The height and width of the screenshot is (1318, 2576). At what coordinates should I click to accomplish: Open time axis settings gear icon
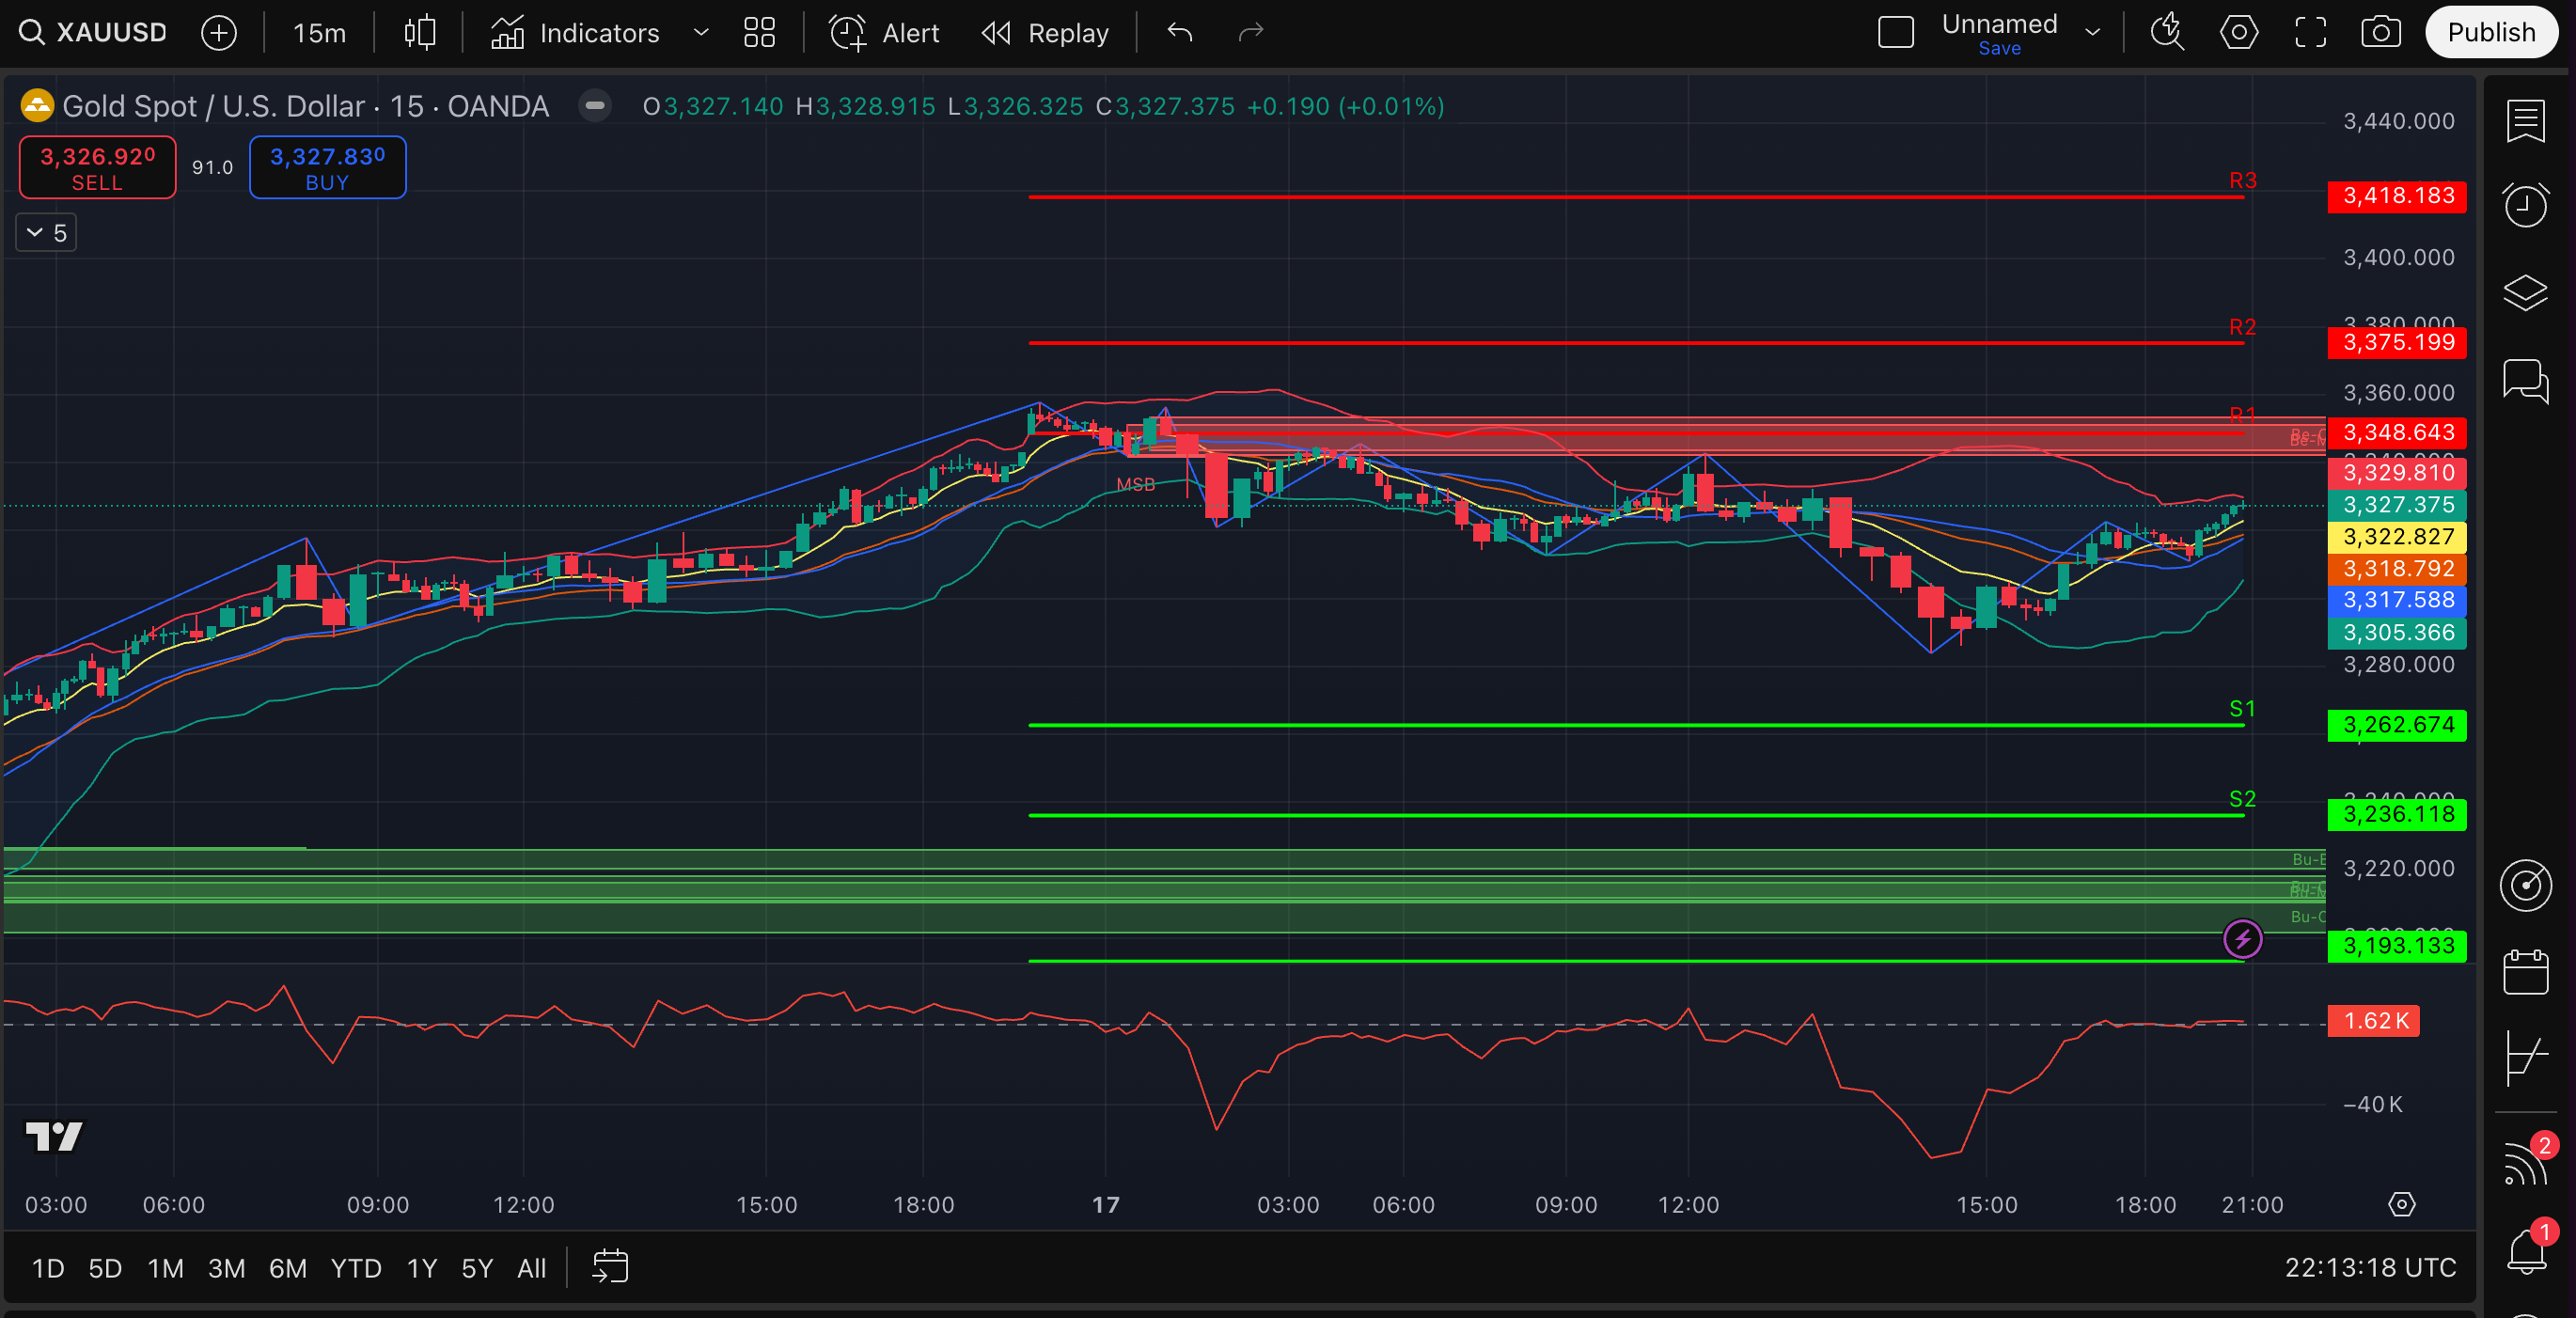point(2402,1204)
